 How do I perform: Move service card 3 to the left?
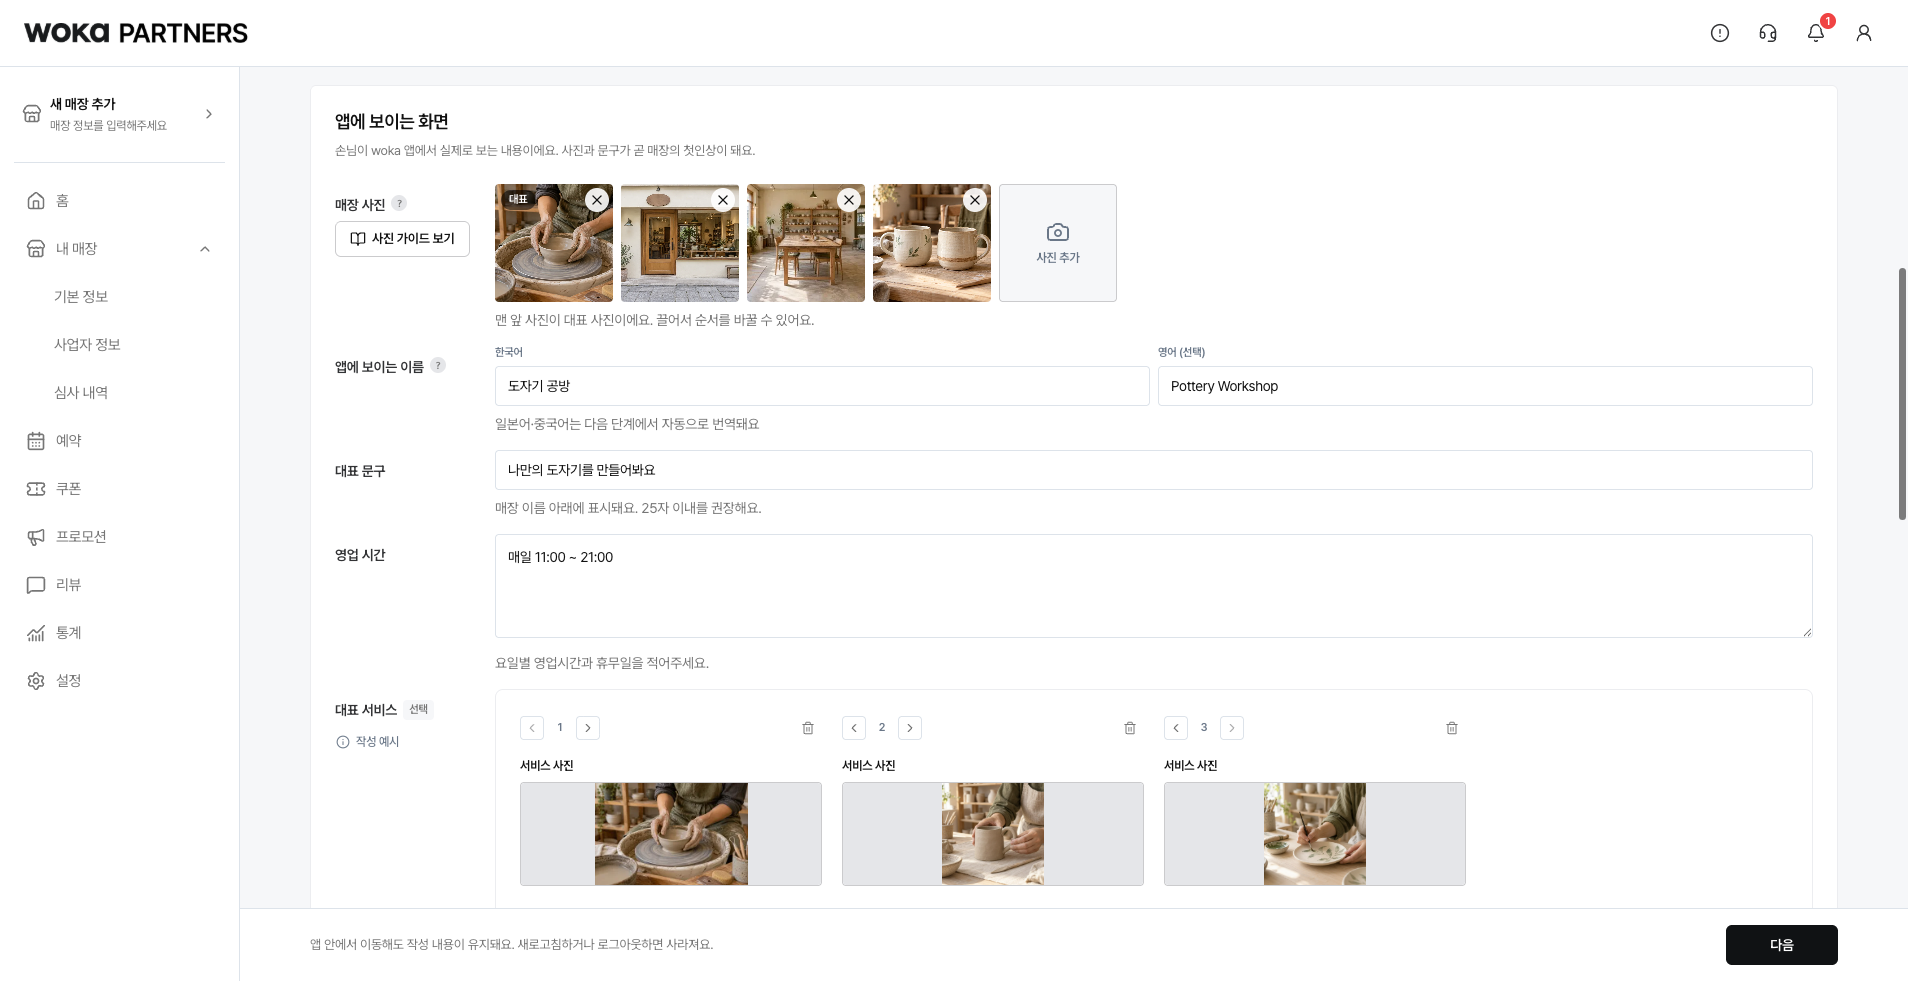(x=1176, y=728)
